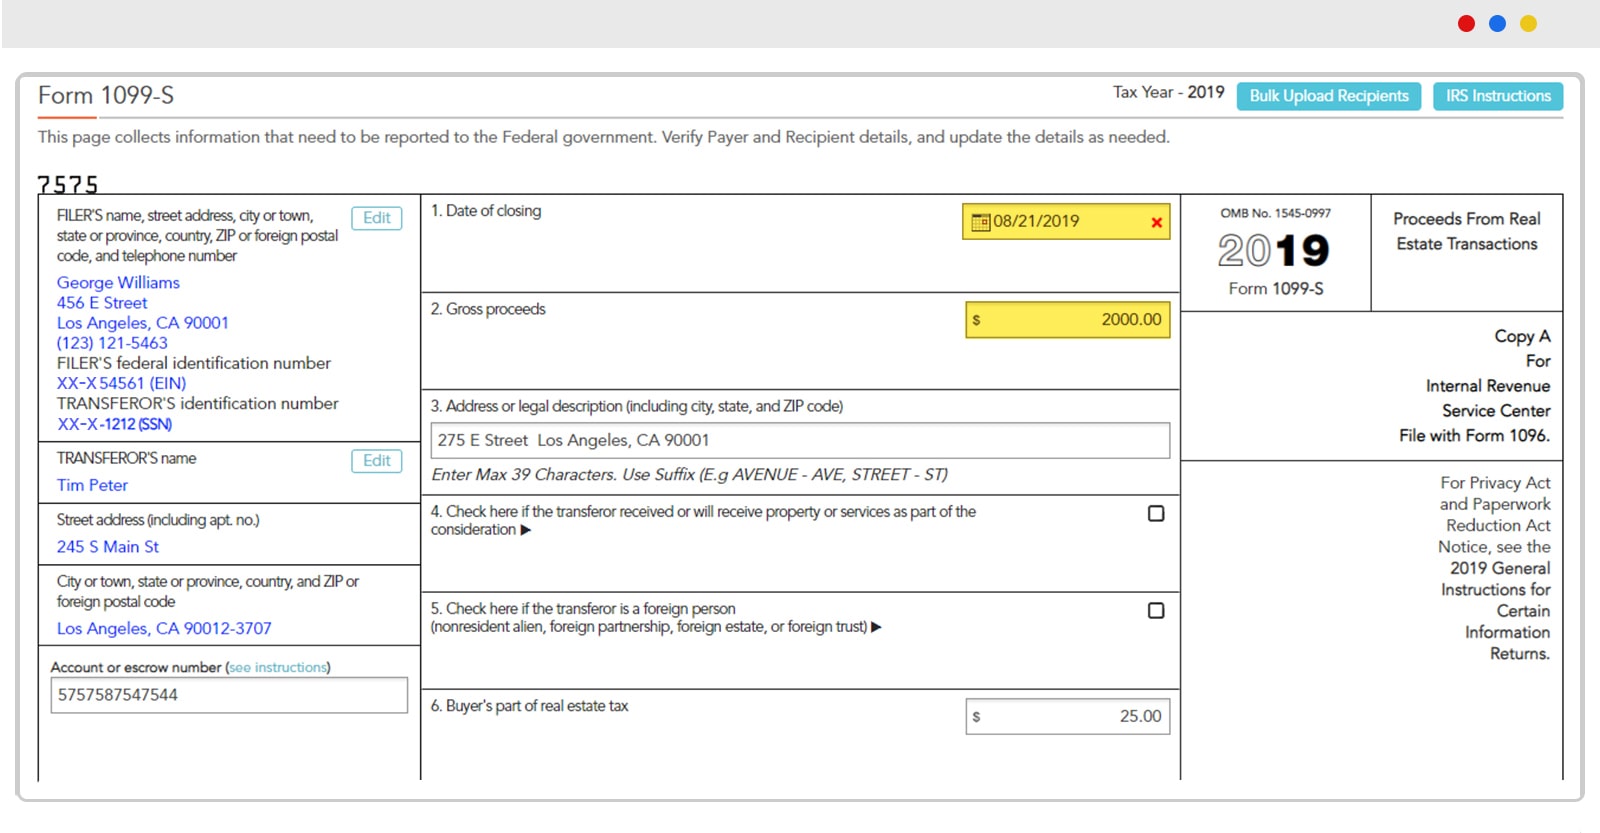This screenshot has width=1600, height=833.
Task: Click the Tax Year - 2019 label
Action: tap(1168, 92)
